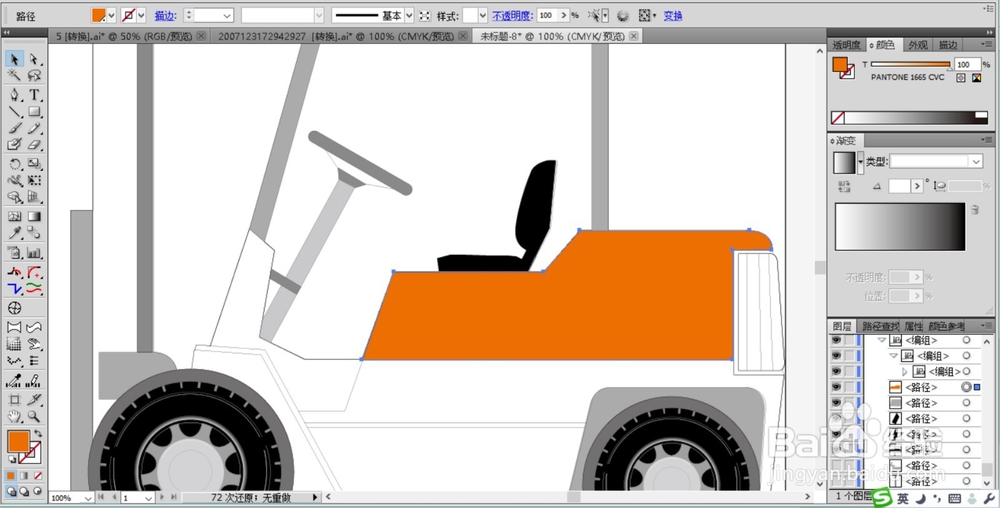Select the Pen tool
The height and width of the screenshot is (508, 1000).
14,95
